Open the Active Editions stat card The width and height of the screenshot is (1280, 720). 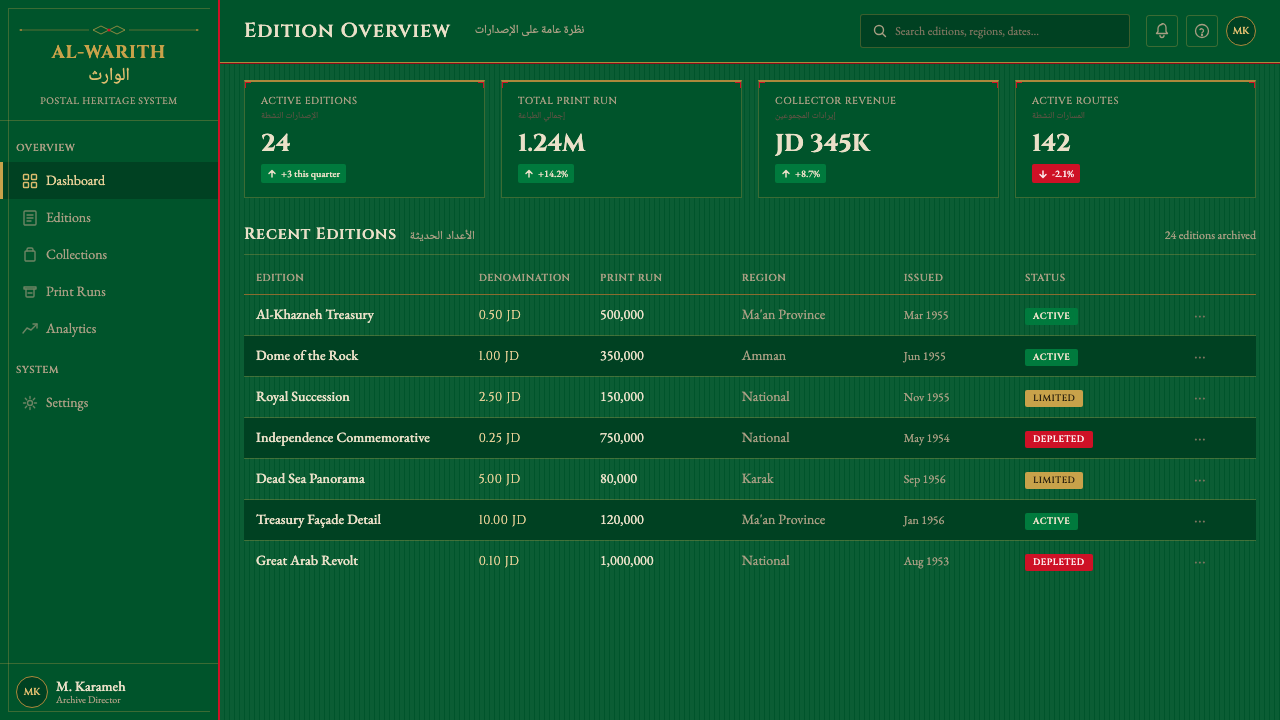pyautogui.click(x=364, y=139)
